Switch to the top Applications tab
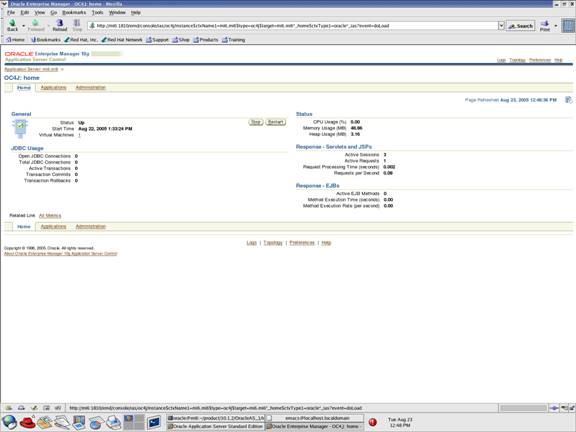This screenshot has width=576, height=432. click(53, 87)
